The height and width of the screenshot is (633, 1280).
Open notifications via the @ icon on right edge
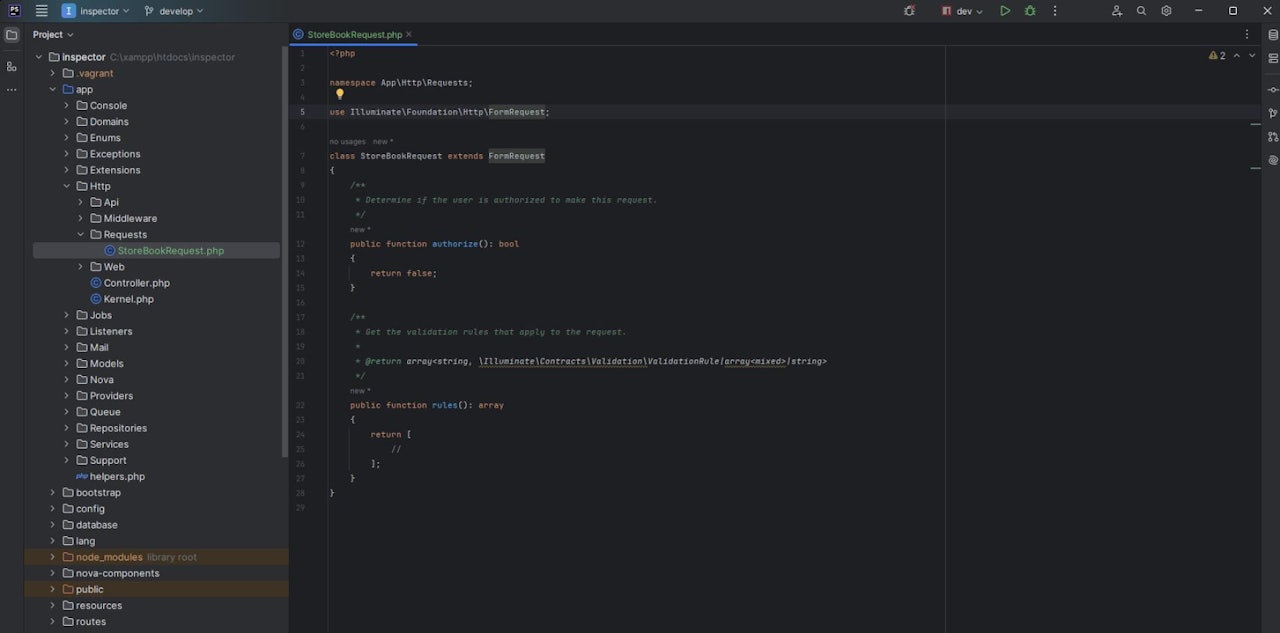pos(1272,159)
